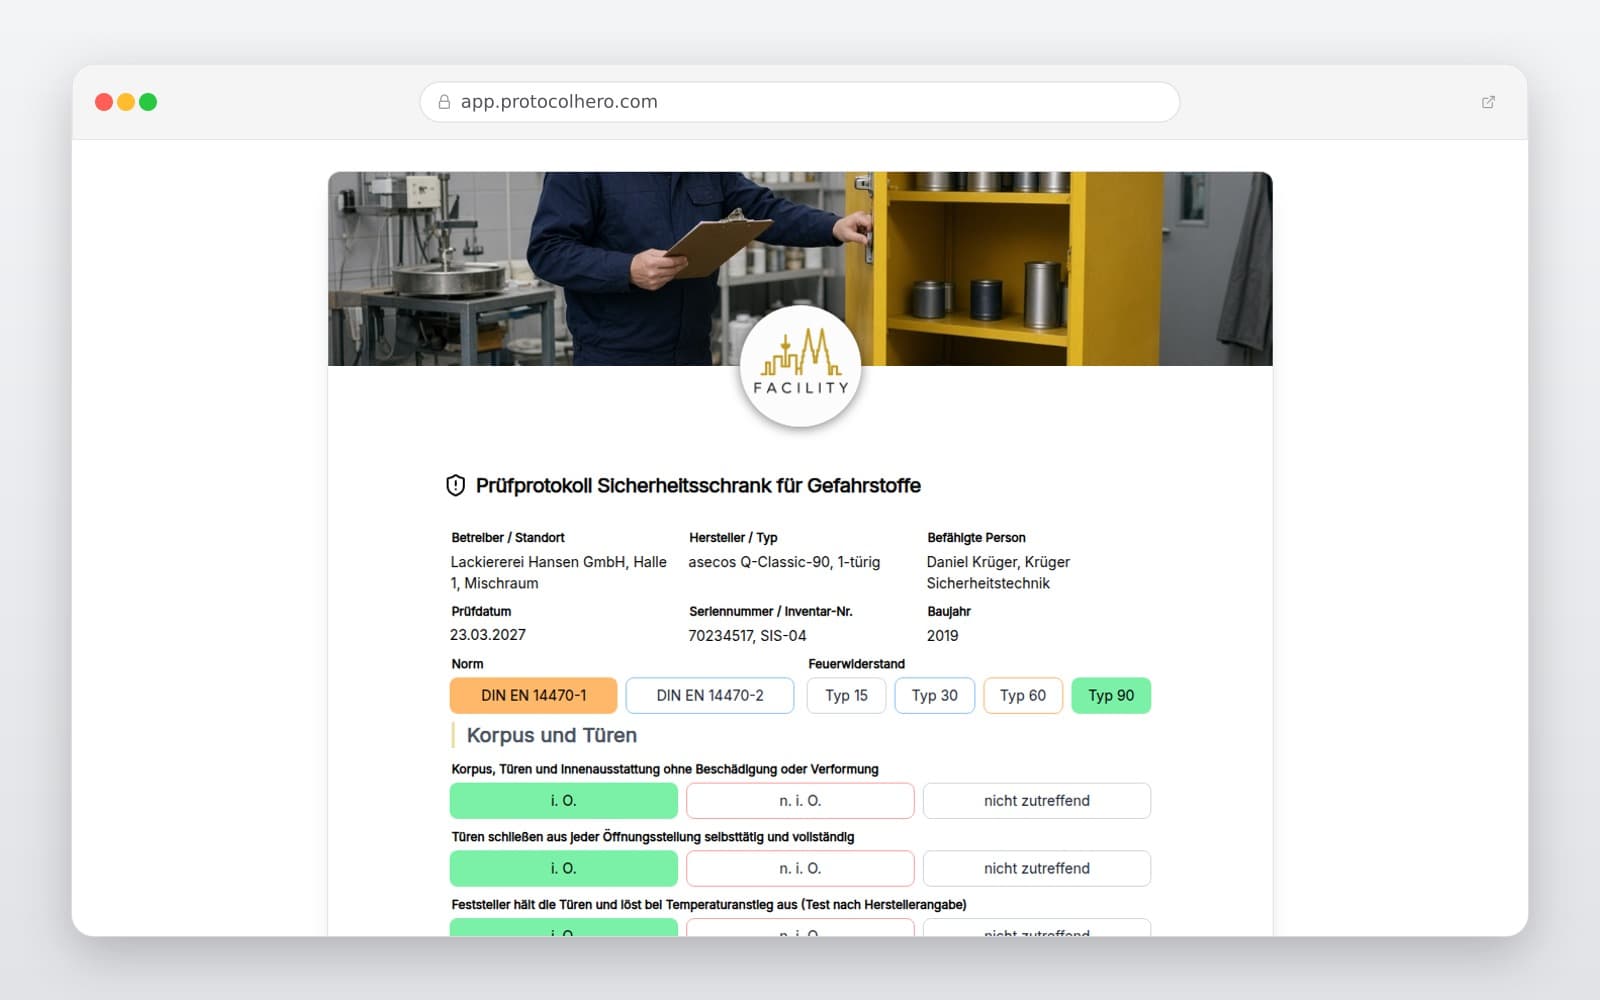This screenshot has width=1600, height=1000.
Task: Click inspection date 23.03.2027
Action: coord(488,635)
